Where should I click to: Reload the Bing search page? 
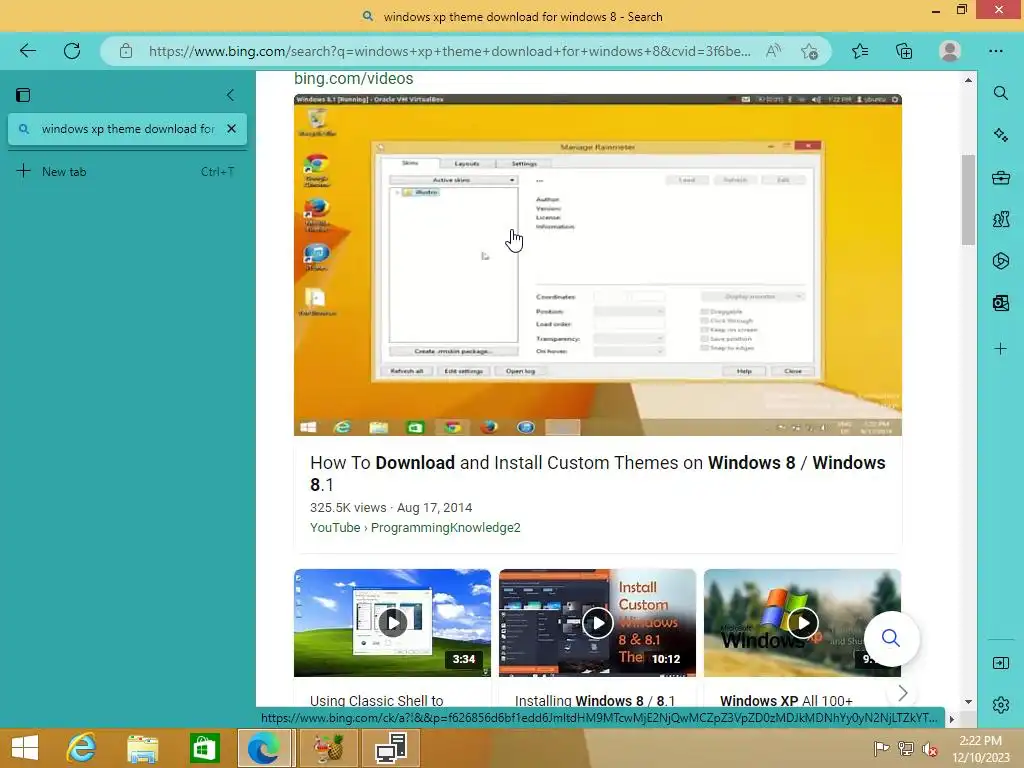(72, 51)
